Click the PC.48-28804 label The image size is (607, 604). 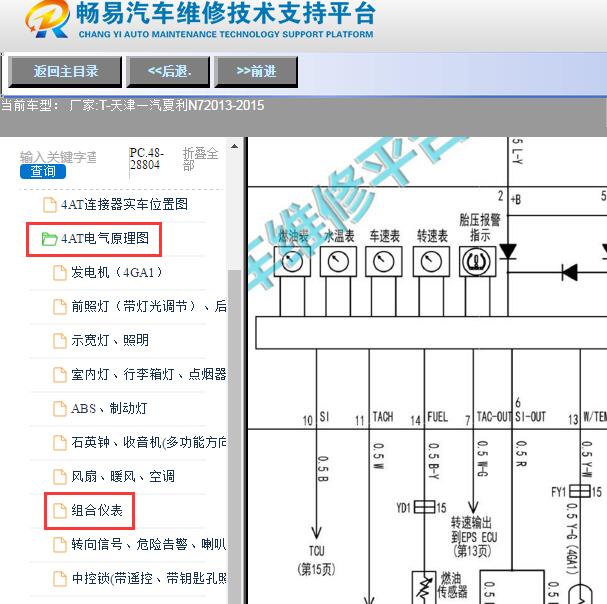[146, 159]
